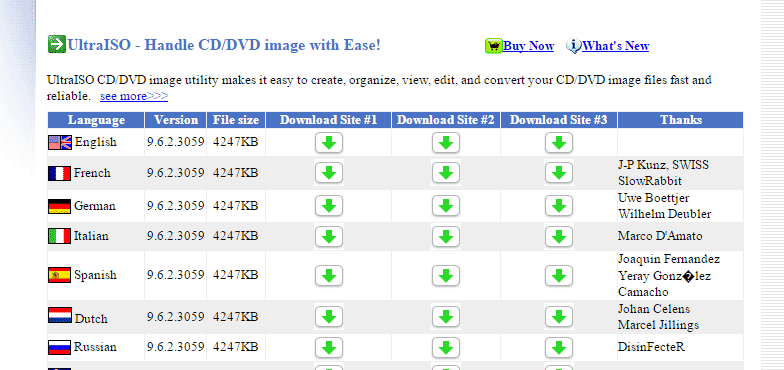Download French version from Site #3
Viewport: 784px width, 370px height.
558,173
